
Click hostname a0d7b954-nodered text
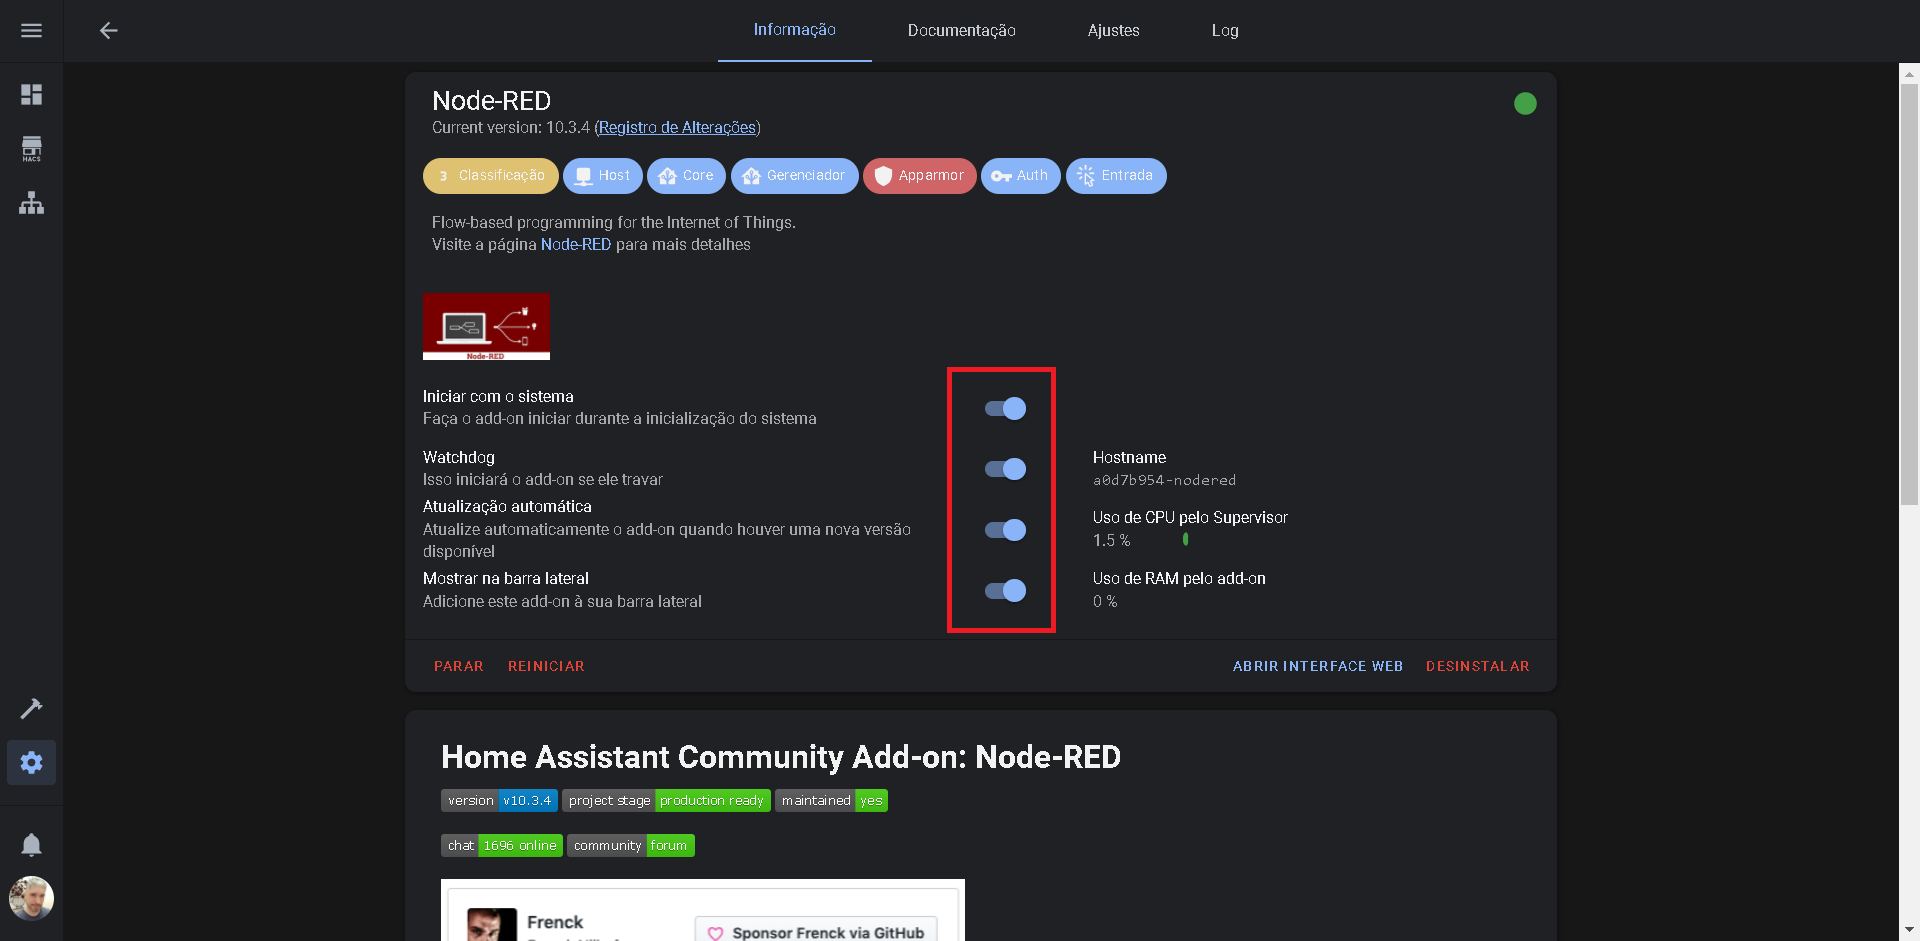tap(1164, 481)
